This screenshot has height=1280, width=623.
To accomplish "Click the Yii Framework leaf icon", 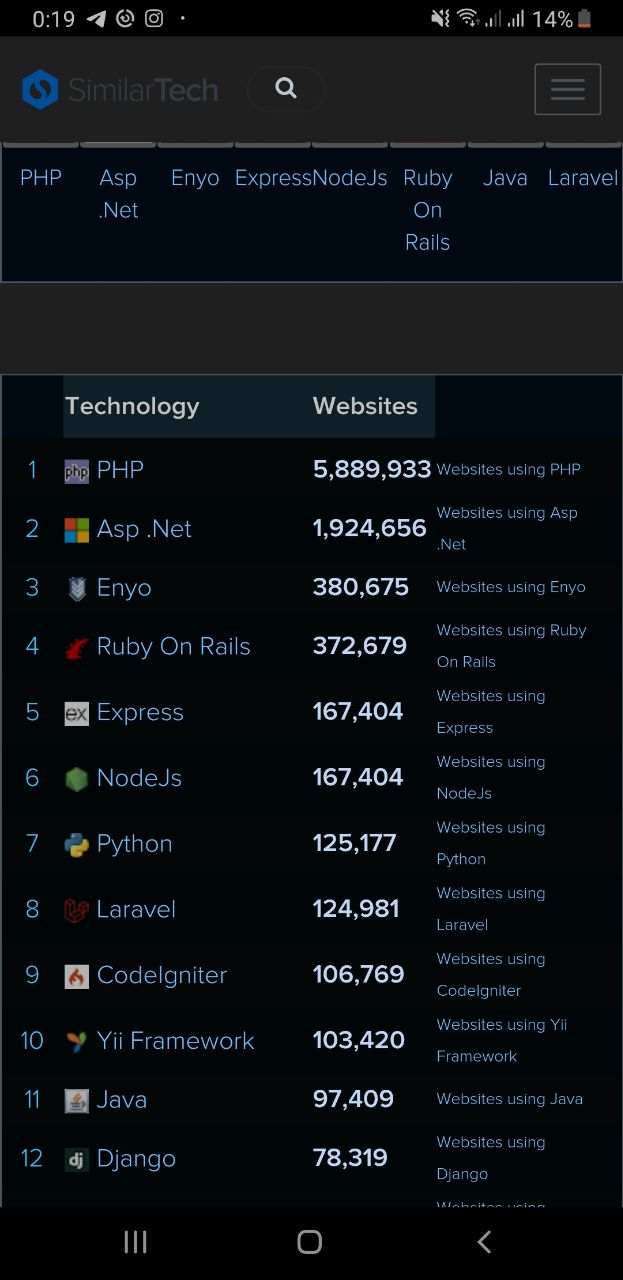I will [x=77, y=1042].
